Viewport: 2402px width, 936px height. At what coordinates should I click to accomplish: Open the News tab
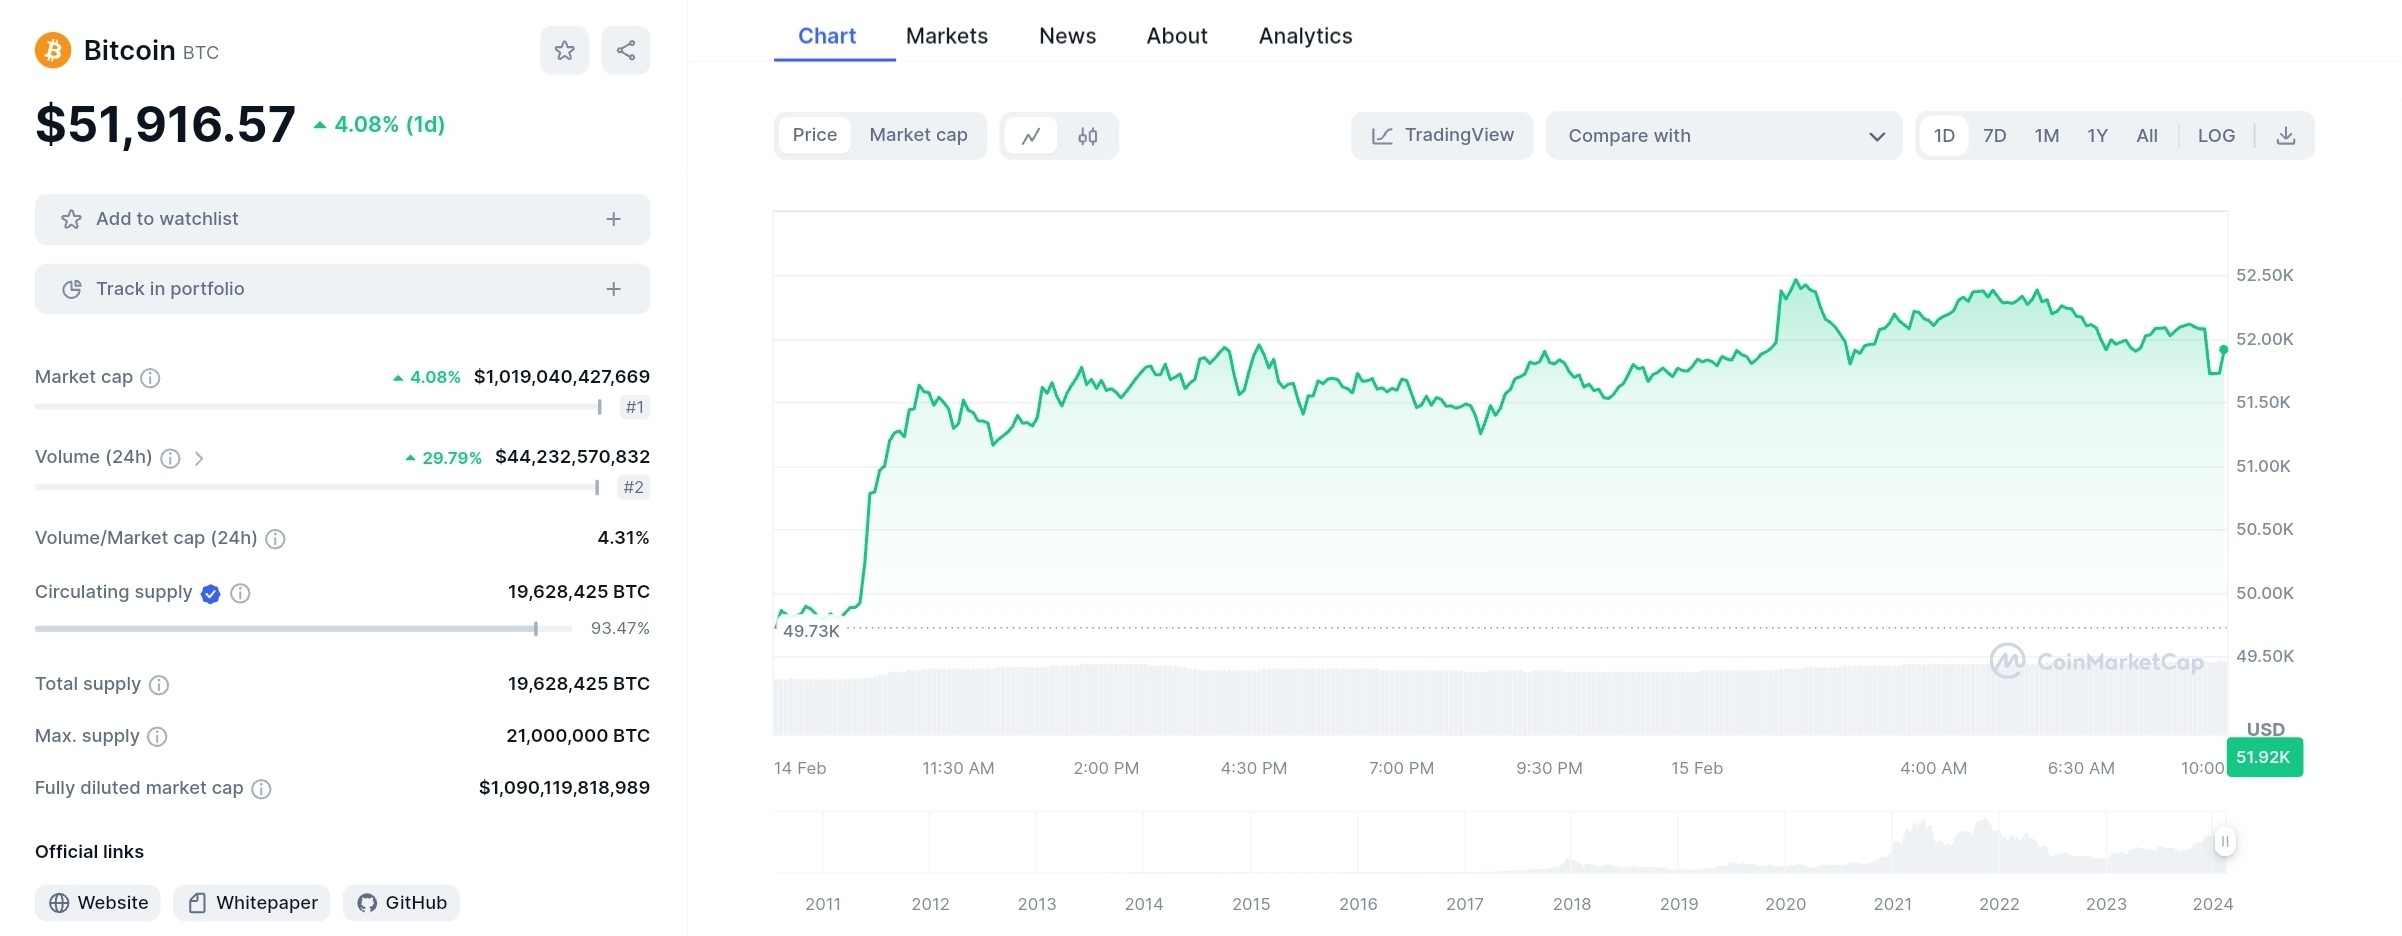point(1068,36)
